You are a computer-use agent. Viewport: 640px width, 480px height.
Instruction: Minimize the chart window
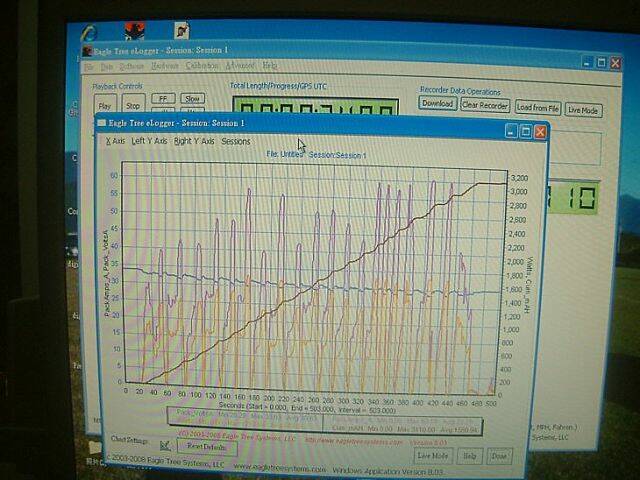[x=511, y=131]
